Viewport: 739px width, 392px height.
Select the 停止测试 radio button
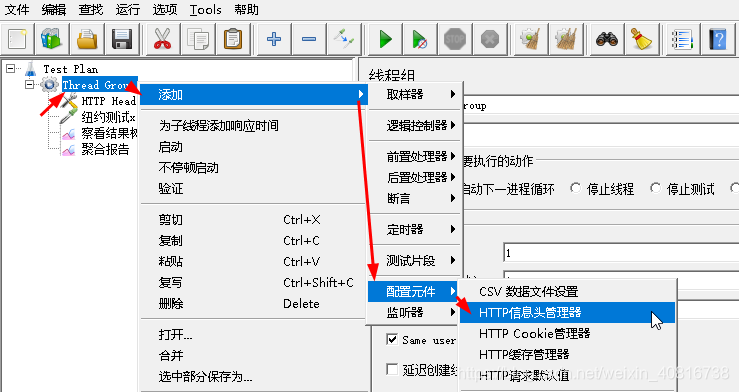click(x=655, y=188)
